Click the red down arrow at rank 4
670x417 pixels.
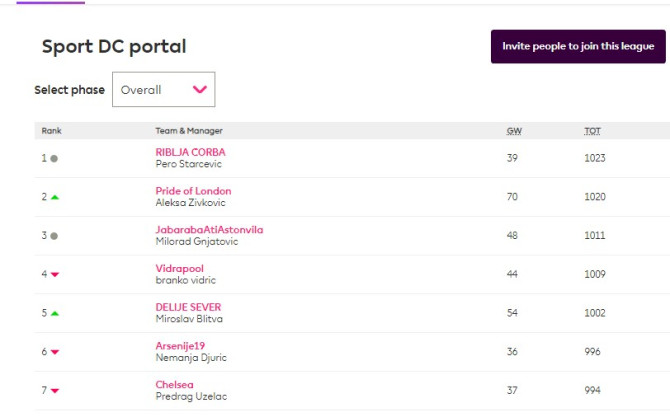[55, 274]
